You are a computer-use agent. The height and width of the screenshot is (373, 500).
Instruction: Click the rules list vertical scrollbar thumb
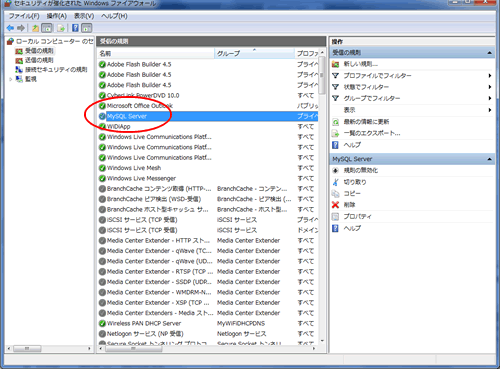(322, 75)
